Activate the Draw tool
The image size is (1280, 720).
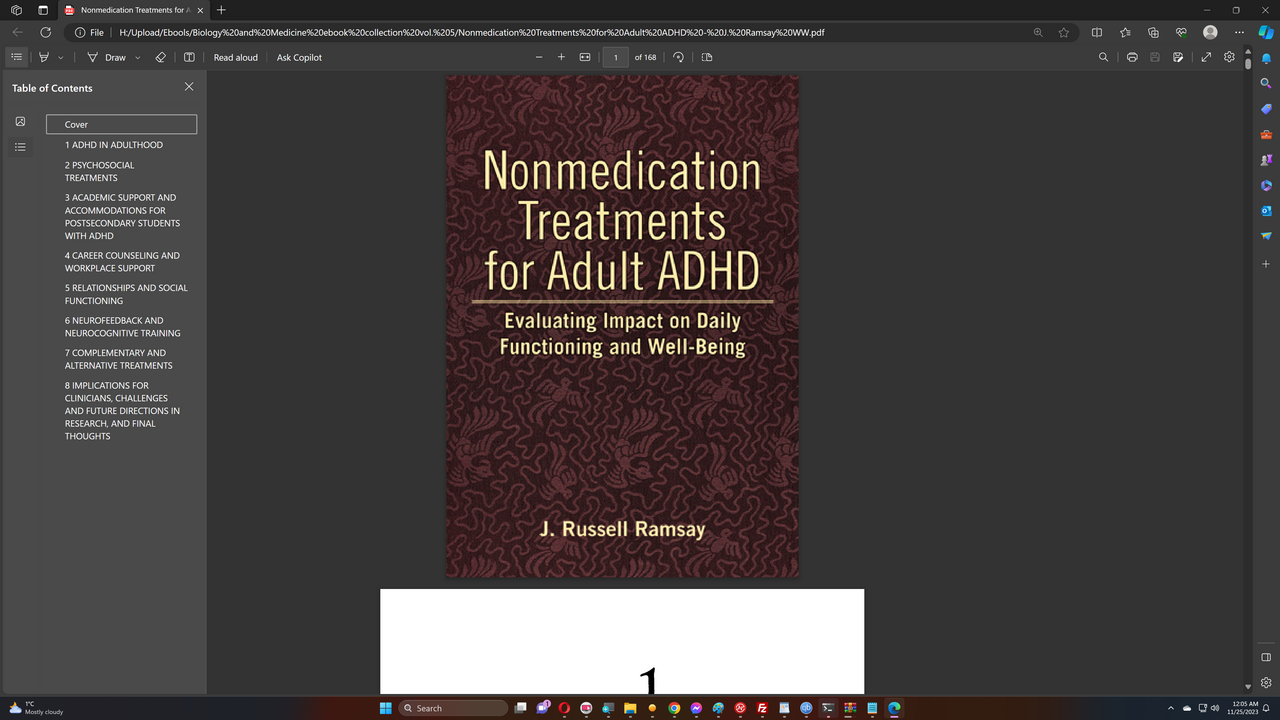coord(107,57)
